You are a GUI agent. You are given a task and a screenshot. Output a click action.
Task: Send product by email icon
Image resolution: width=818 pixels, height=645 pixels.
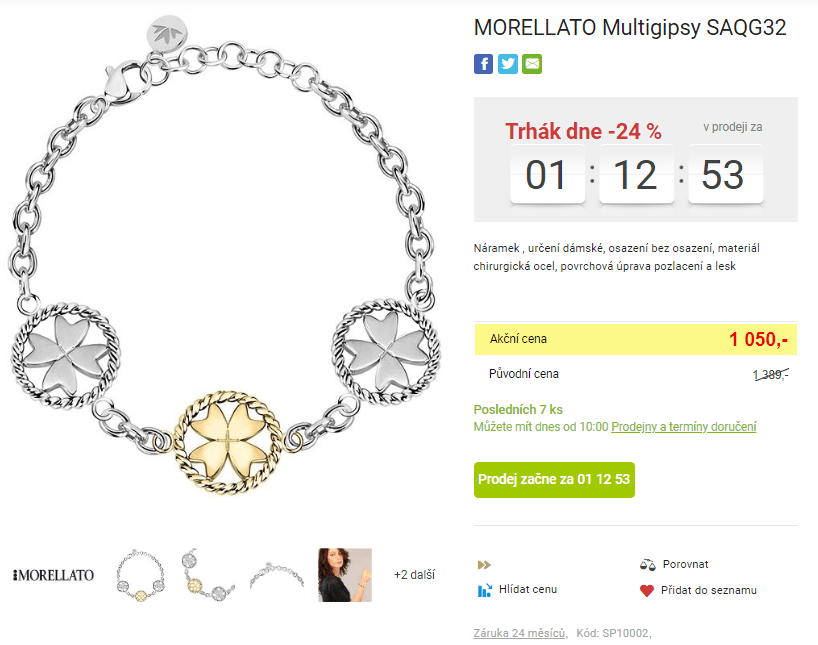point(532,64)
